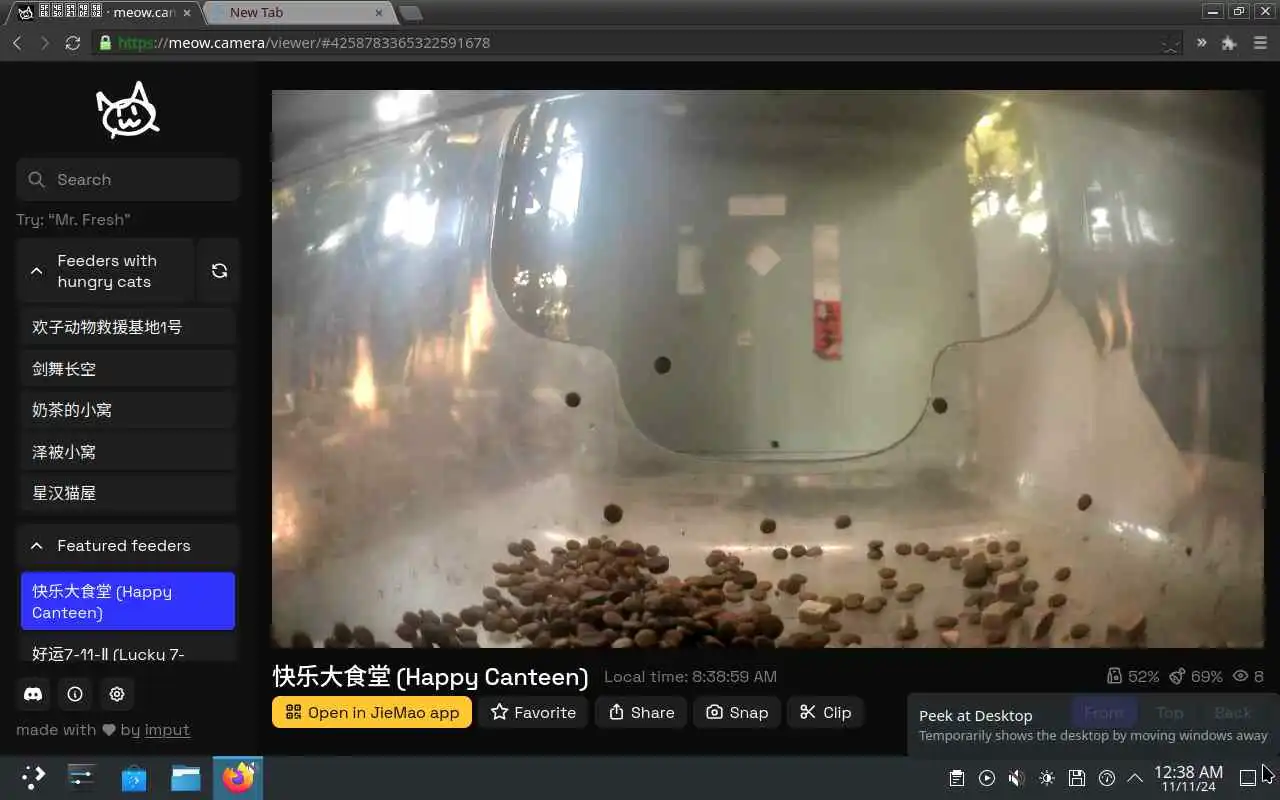
Task: Switch to the meow.camera tab
Action: pos(105,13)
